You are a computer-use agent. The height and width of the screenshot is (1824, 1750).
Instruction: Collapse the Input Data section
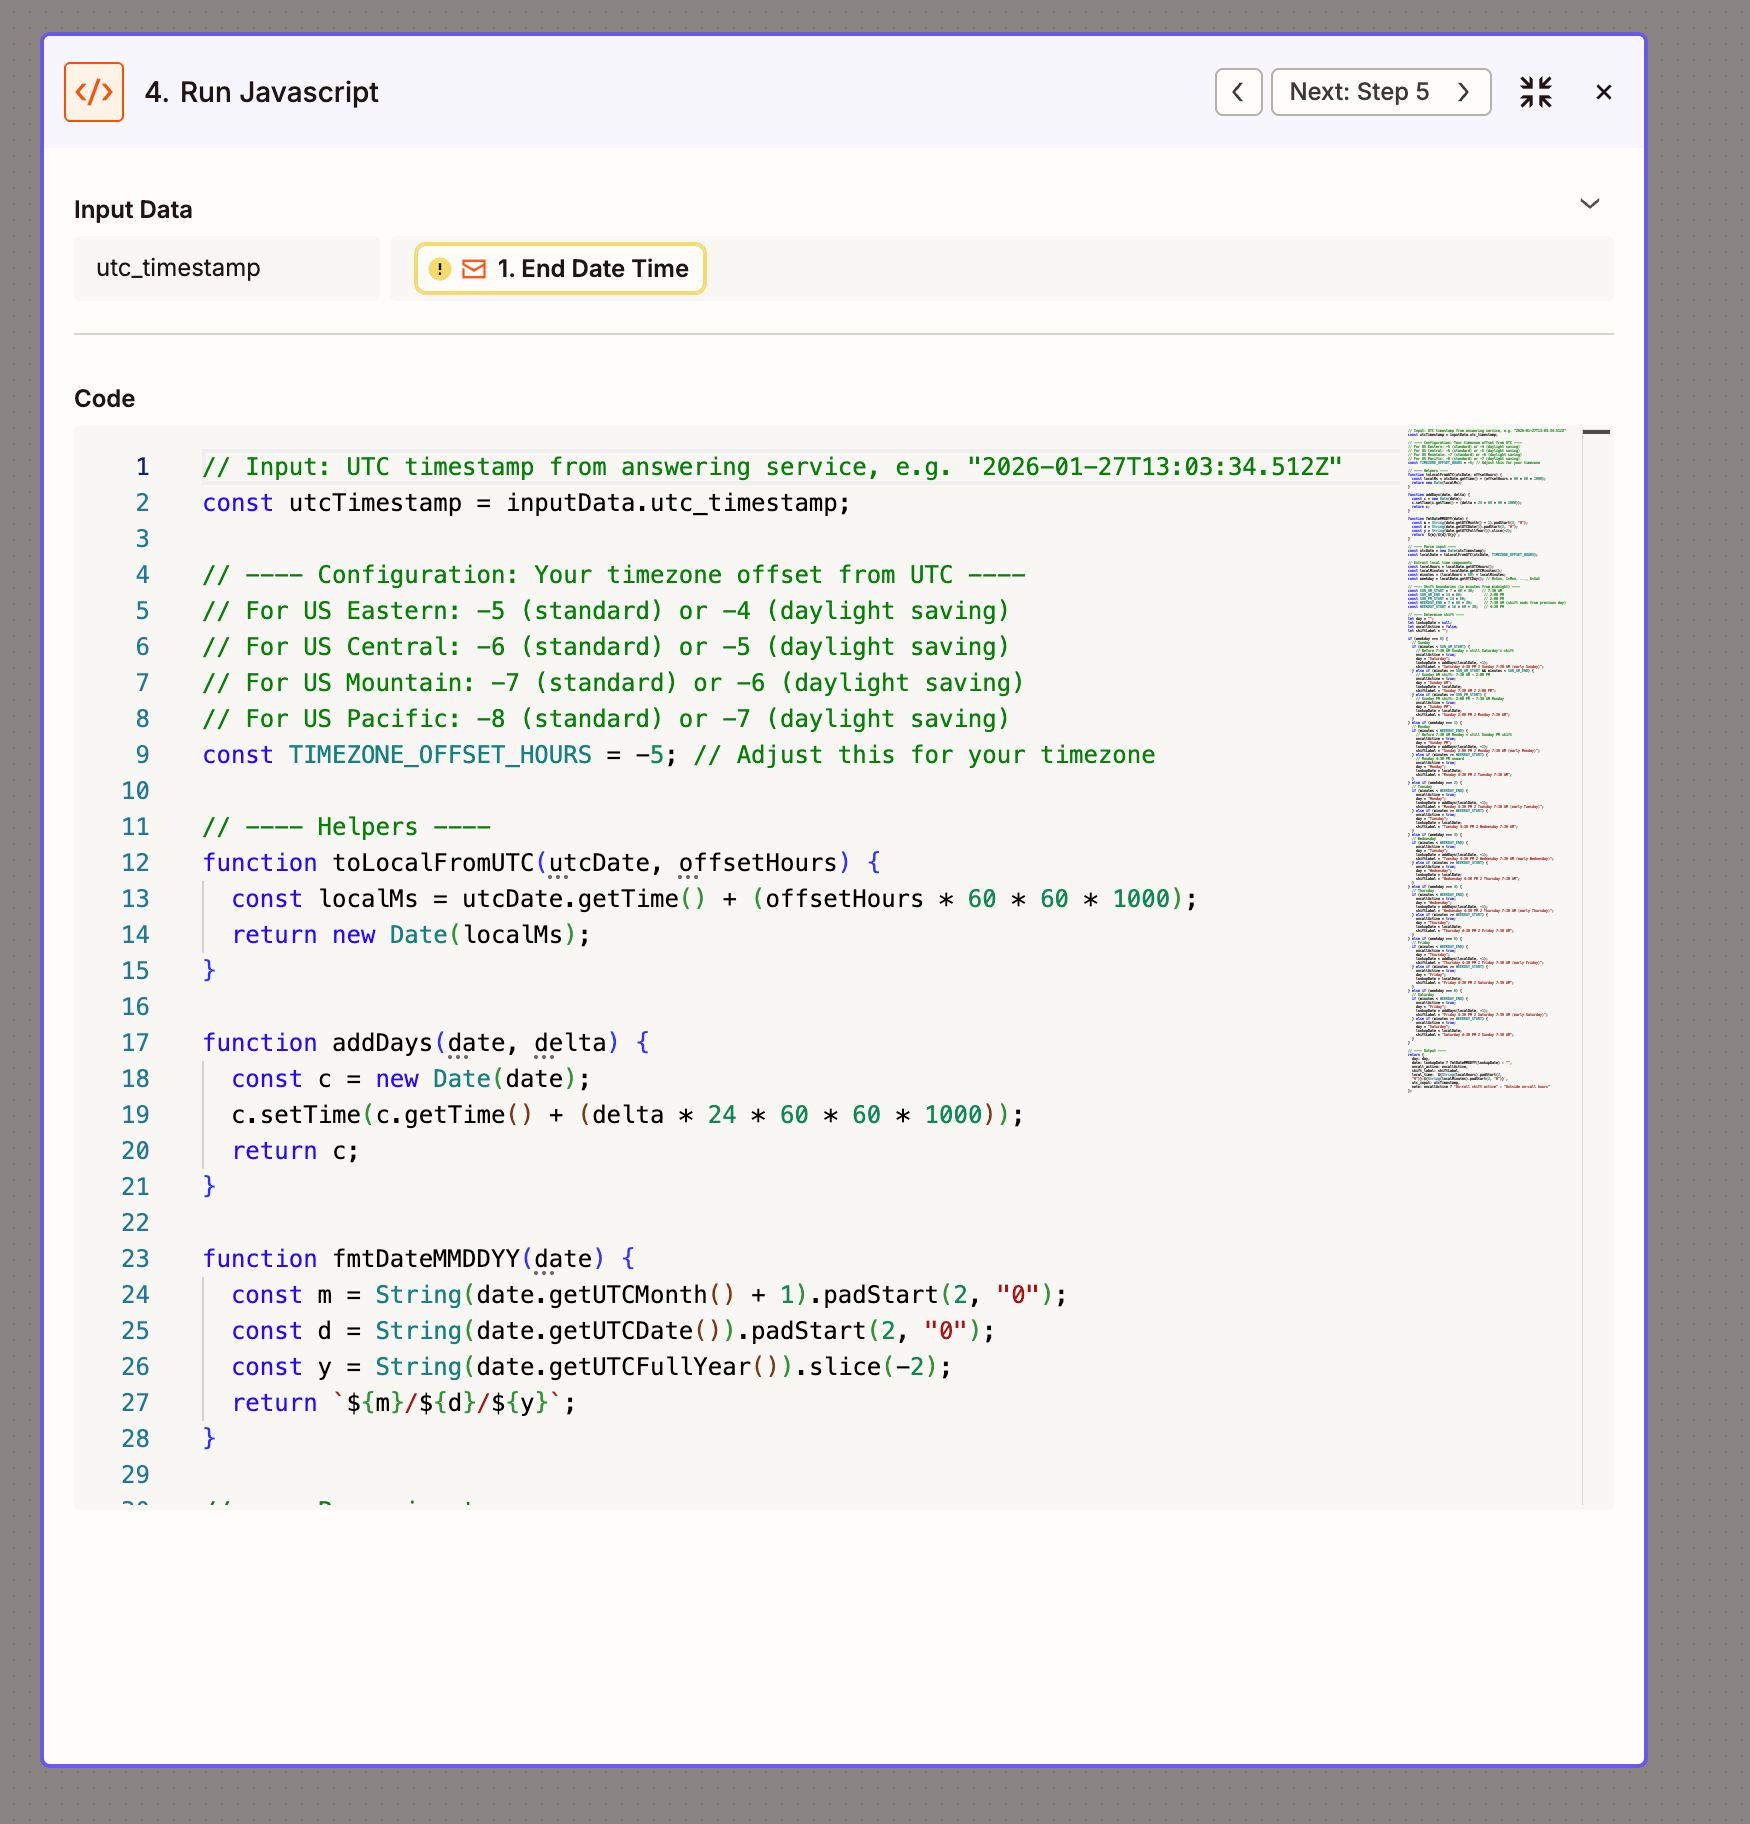tap(1590, 203)
